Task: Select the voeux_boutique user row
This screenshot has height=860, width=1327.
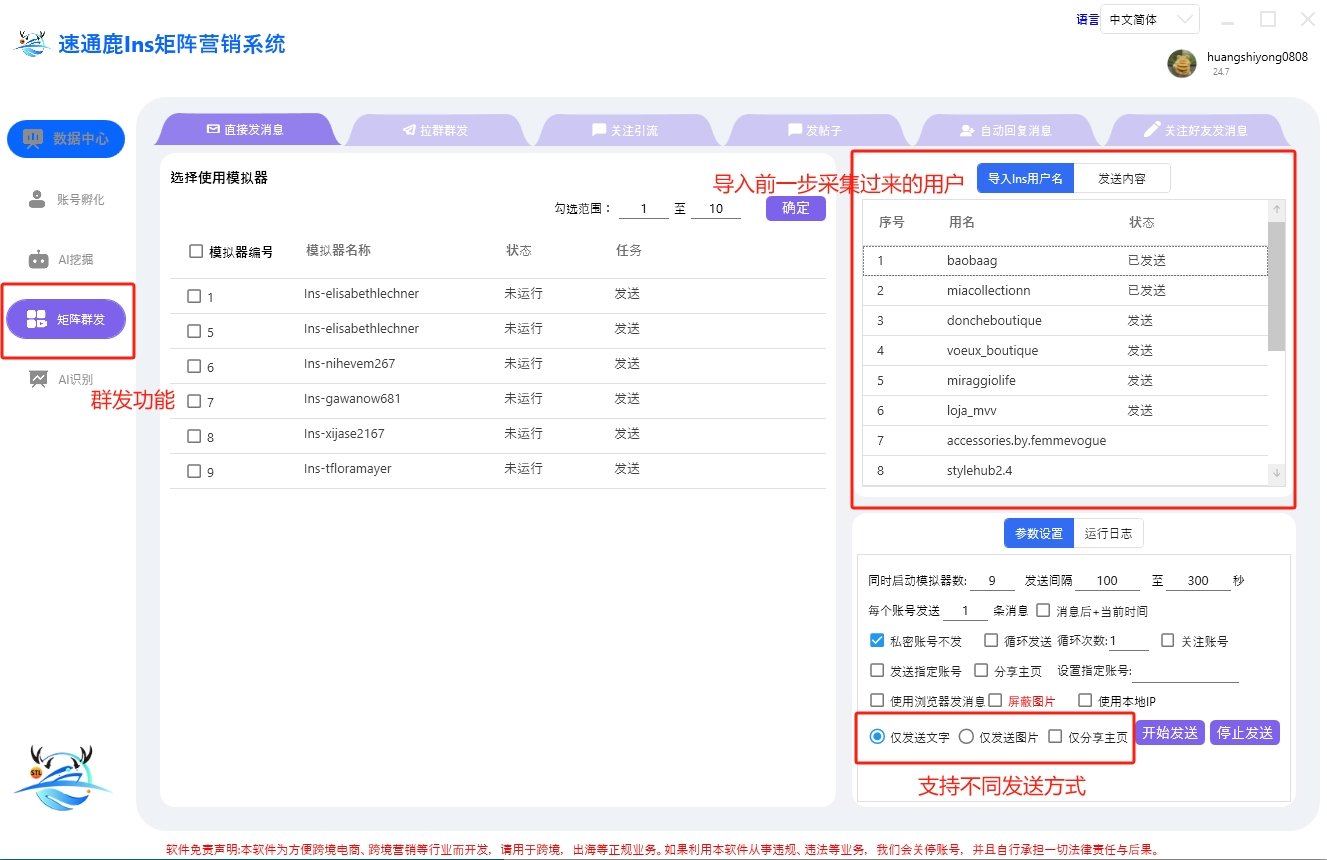Action: 1065,350
